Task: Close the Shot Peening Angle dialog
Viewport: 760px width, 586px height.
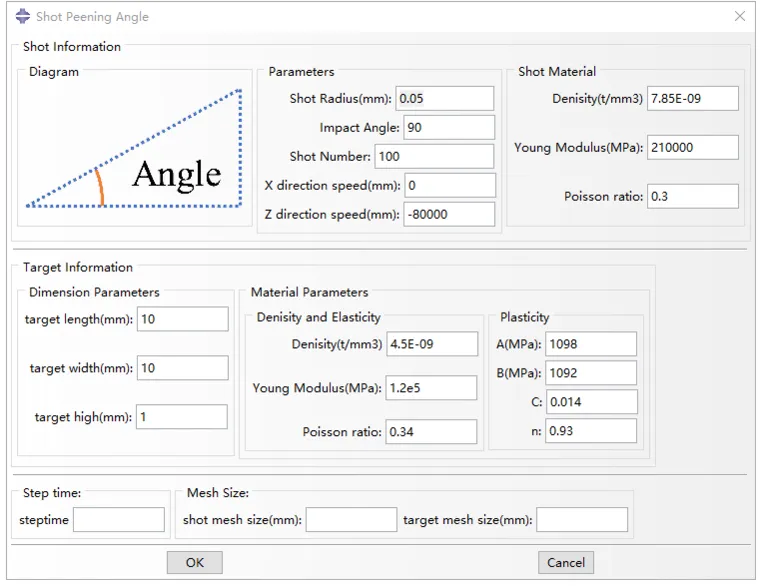Action: [740, 16]
